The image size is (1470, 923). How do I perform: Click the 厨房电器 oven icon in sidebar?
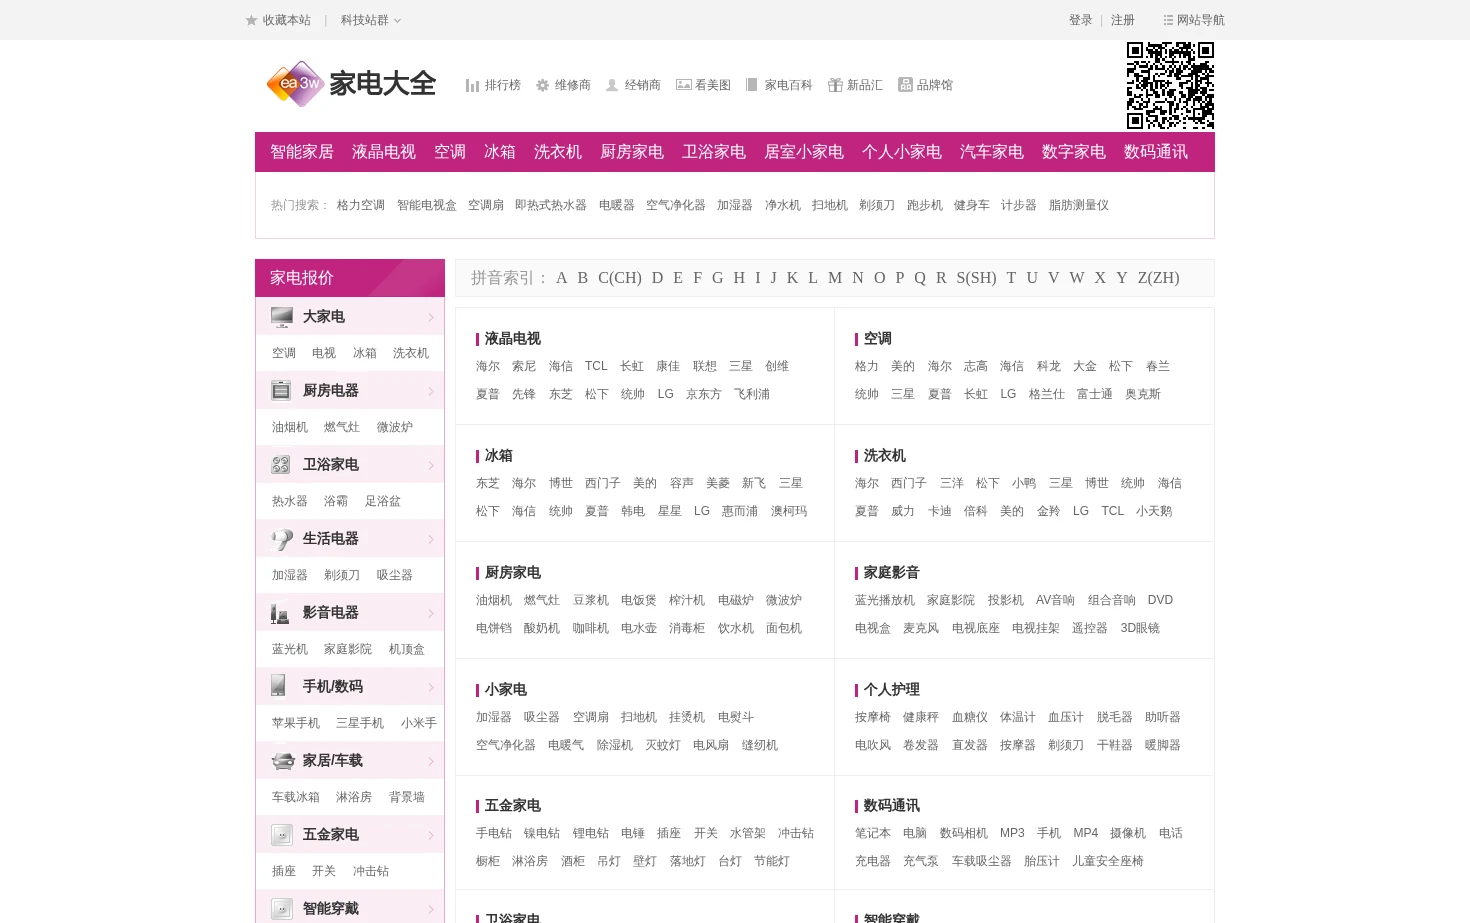281,391
